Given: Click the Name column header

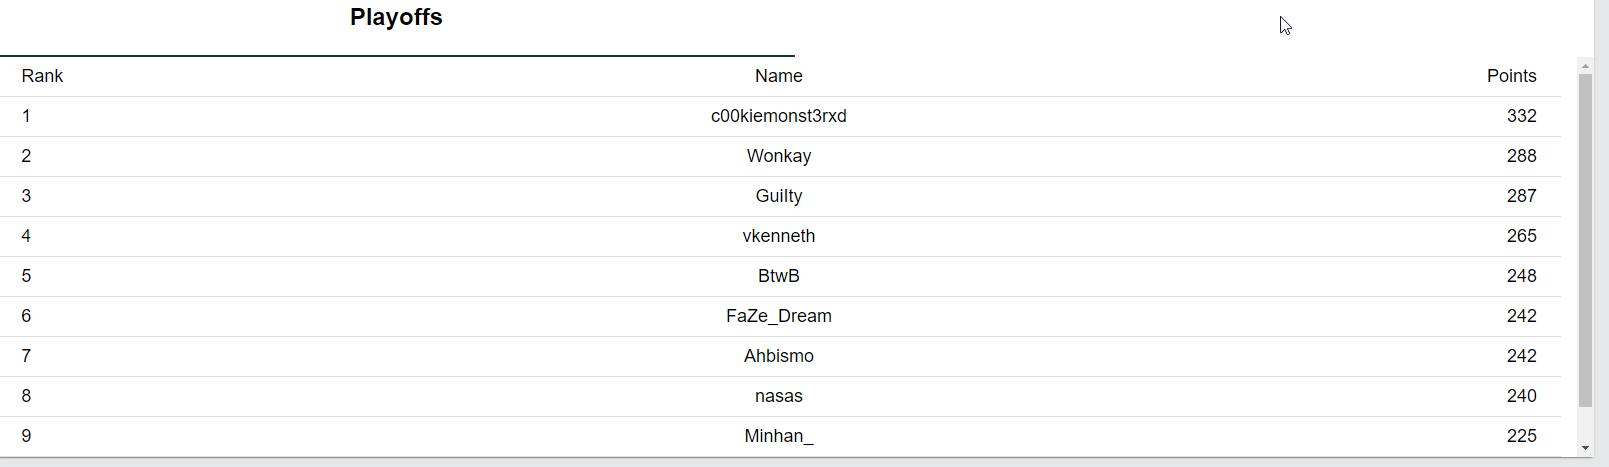Looking at the screenshot, I should (x=779, y=76).
